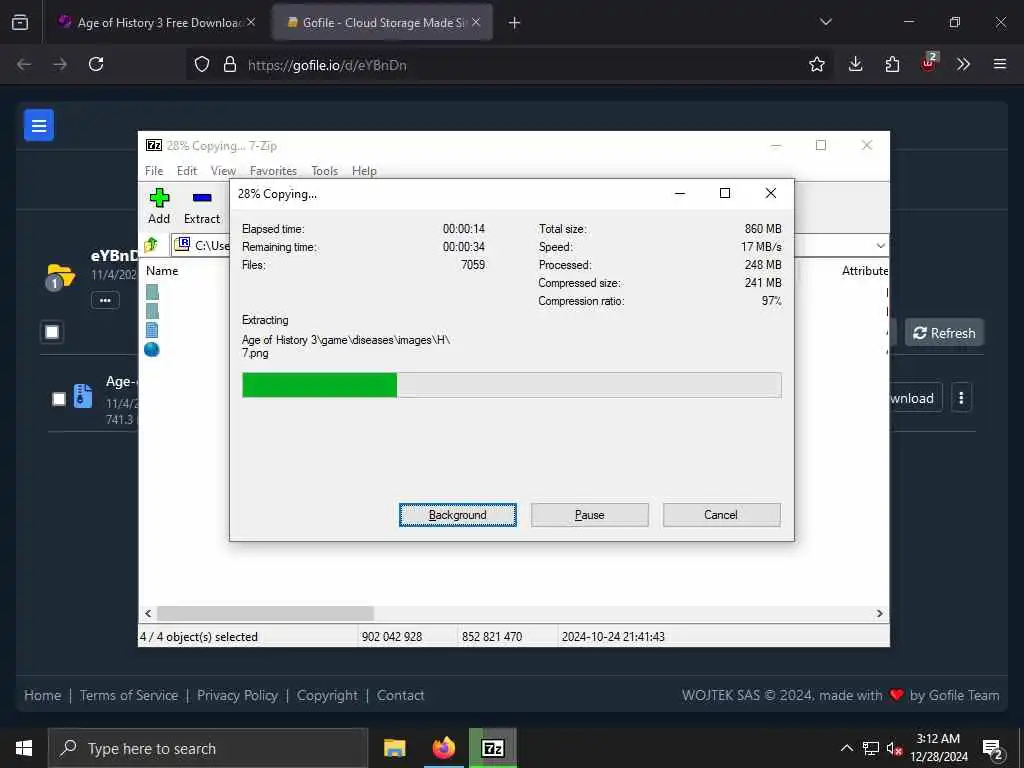
Task: Follow the Copyright footer link
Action: (x=327, y=696)
